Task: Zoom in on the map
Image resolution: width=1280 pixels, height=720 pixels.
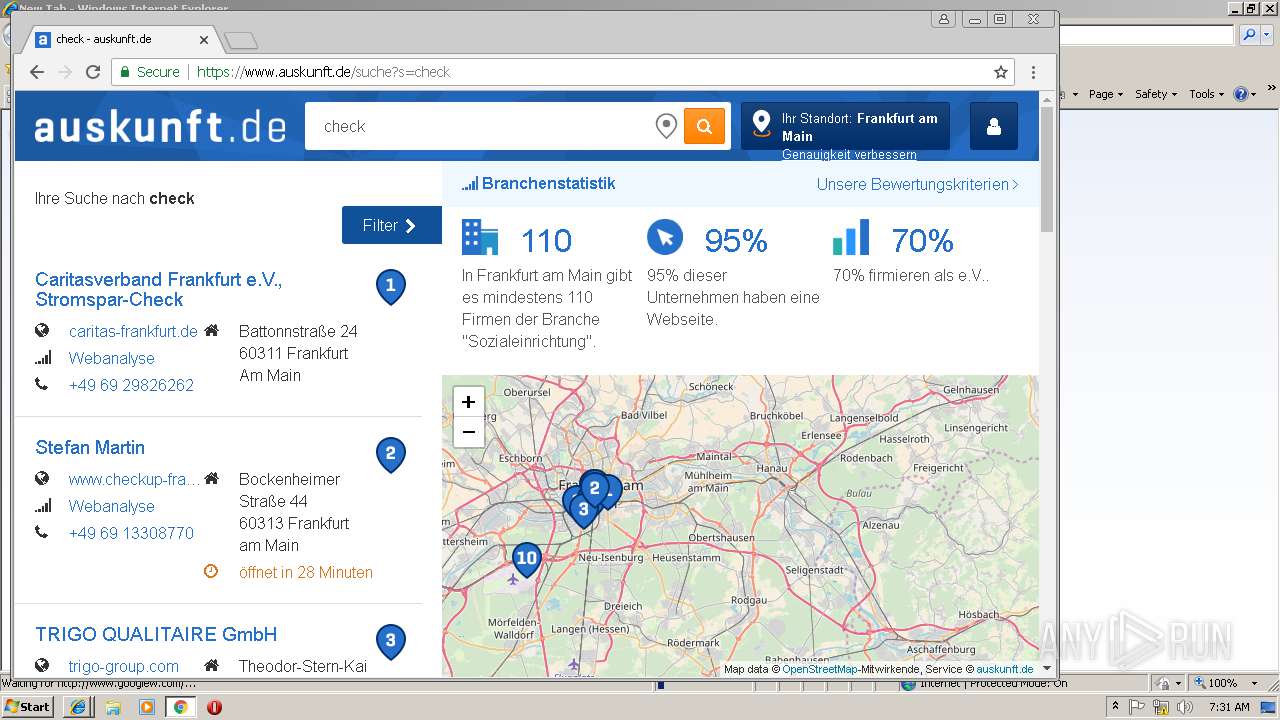Action: (x=468, y=402)
